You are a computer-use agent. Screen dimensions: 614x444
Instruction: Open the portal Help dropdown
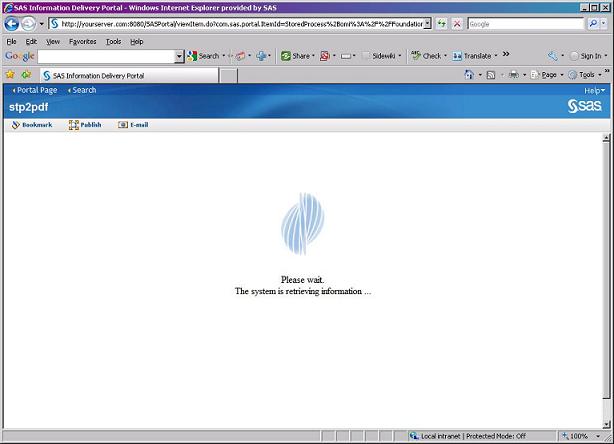(594, 90)
